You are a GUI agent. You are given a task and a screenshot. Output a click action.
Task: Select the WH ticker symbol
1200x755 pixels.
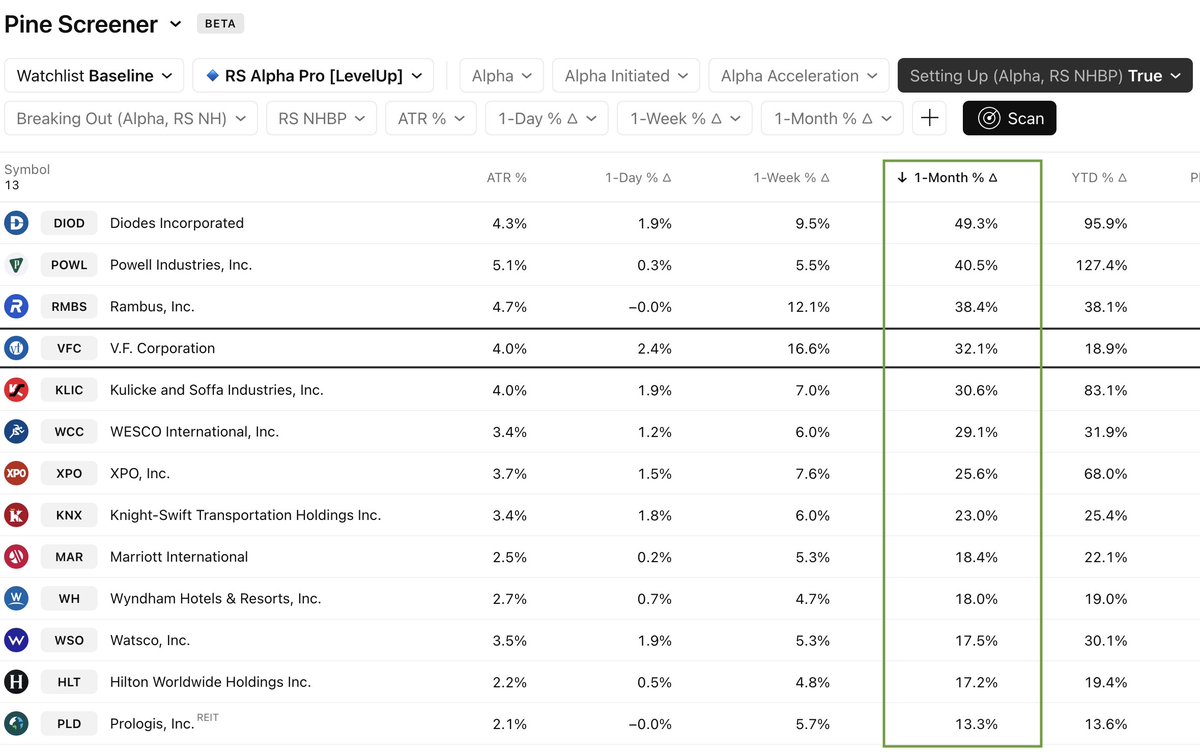69,599
